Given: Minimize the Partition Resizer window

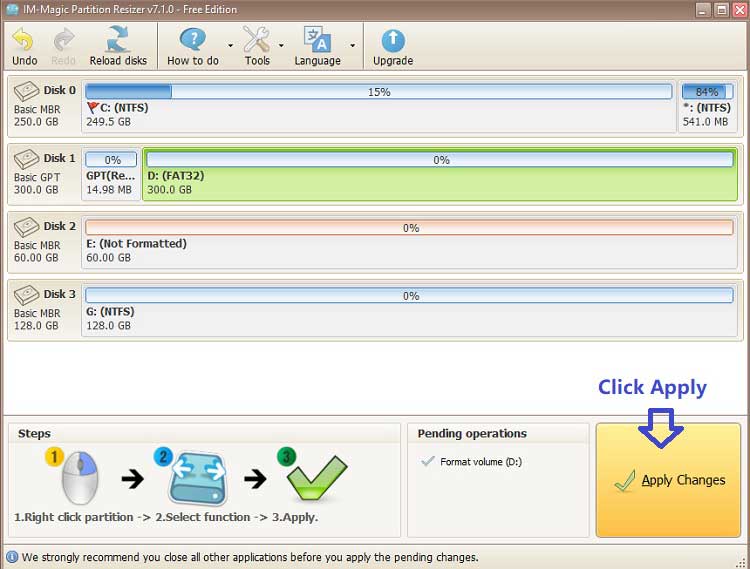Looking at the screenshot, I should (x=703, y=10).
